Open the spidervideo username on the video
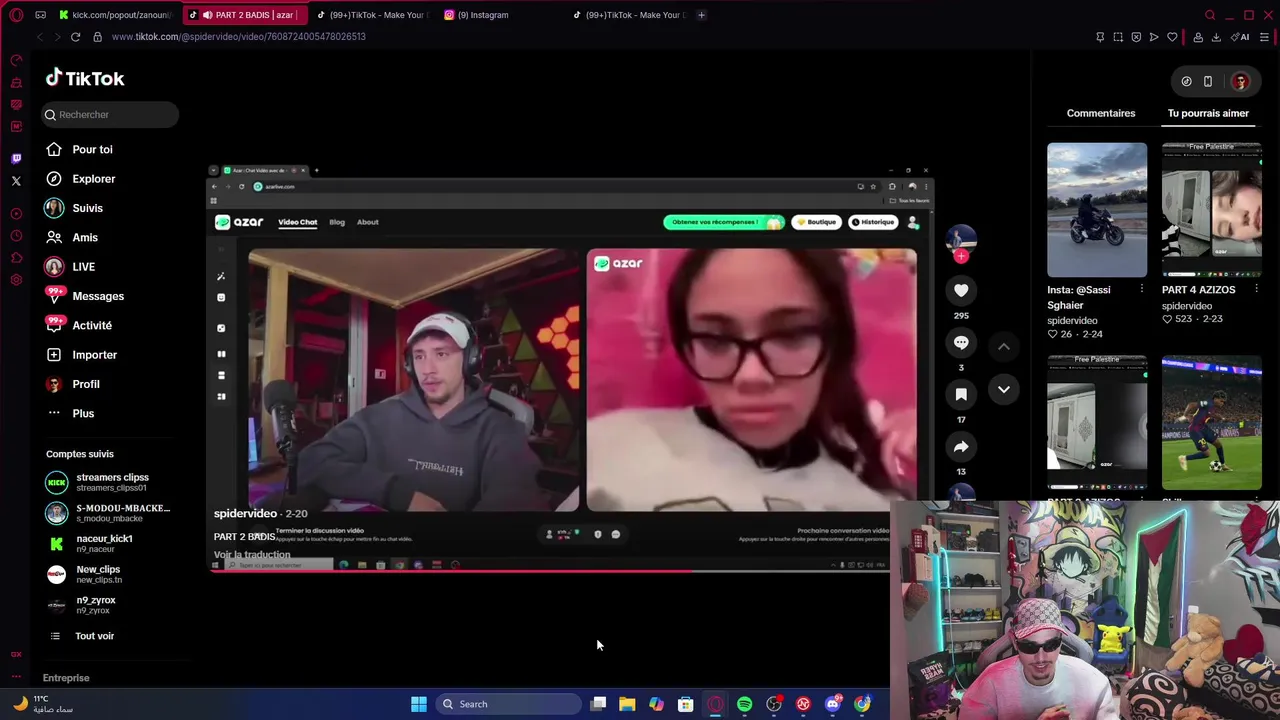Image resolution: width=1280 pixels, height=720 pixels. coord(245,513)
